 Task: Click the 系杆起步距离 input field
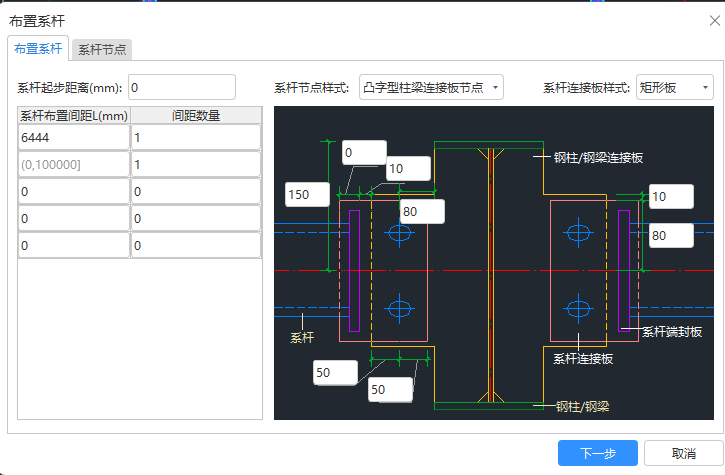click(x=182, y=87)
